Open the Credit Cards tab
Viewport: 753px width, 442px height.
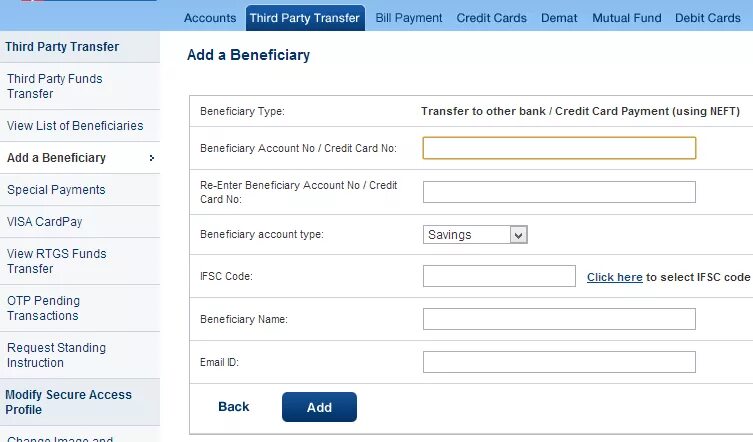point(491,18)
